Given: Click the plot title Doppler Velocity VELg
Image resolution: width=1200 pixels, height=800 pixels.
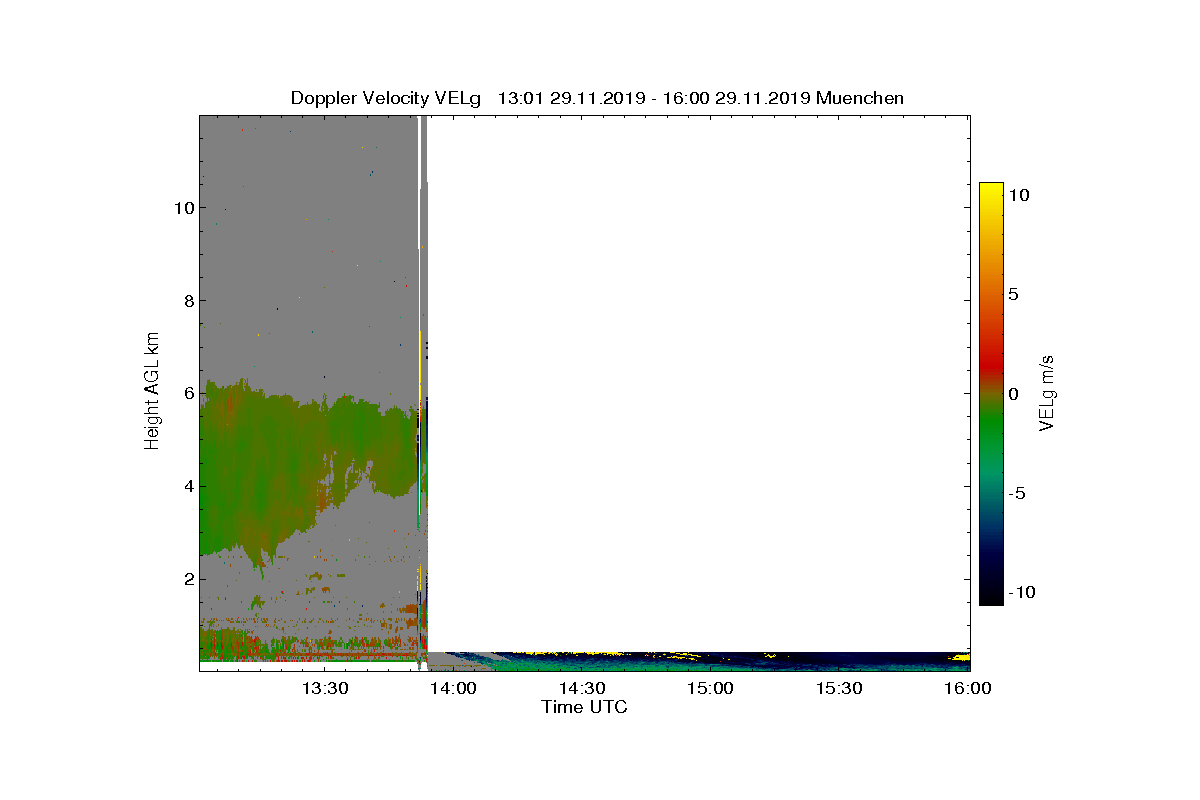Looking at the screenshot, I should (x=385, y=98).
